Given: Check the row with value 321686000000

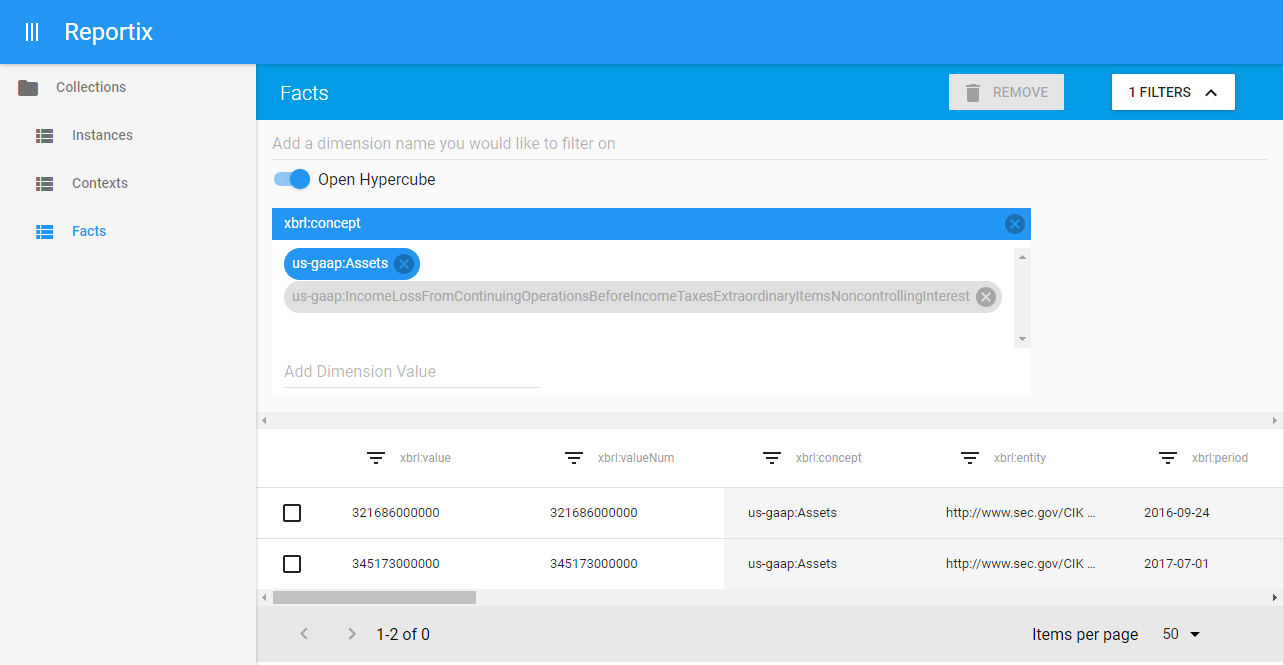Looking at the screenshot, I should click(x=292, y=513).
